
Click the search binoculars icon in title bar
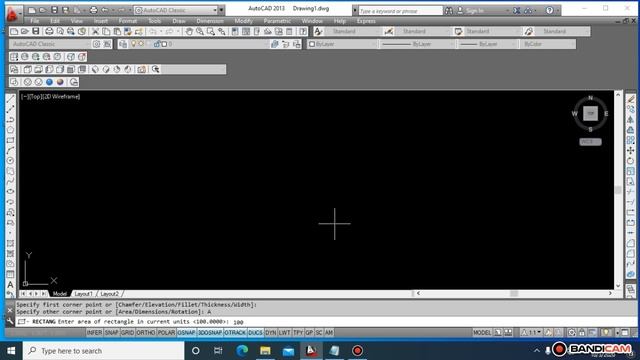449,11
